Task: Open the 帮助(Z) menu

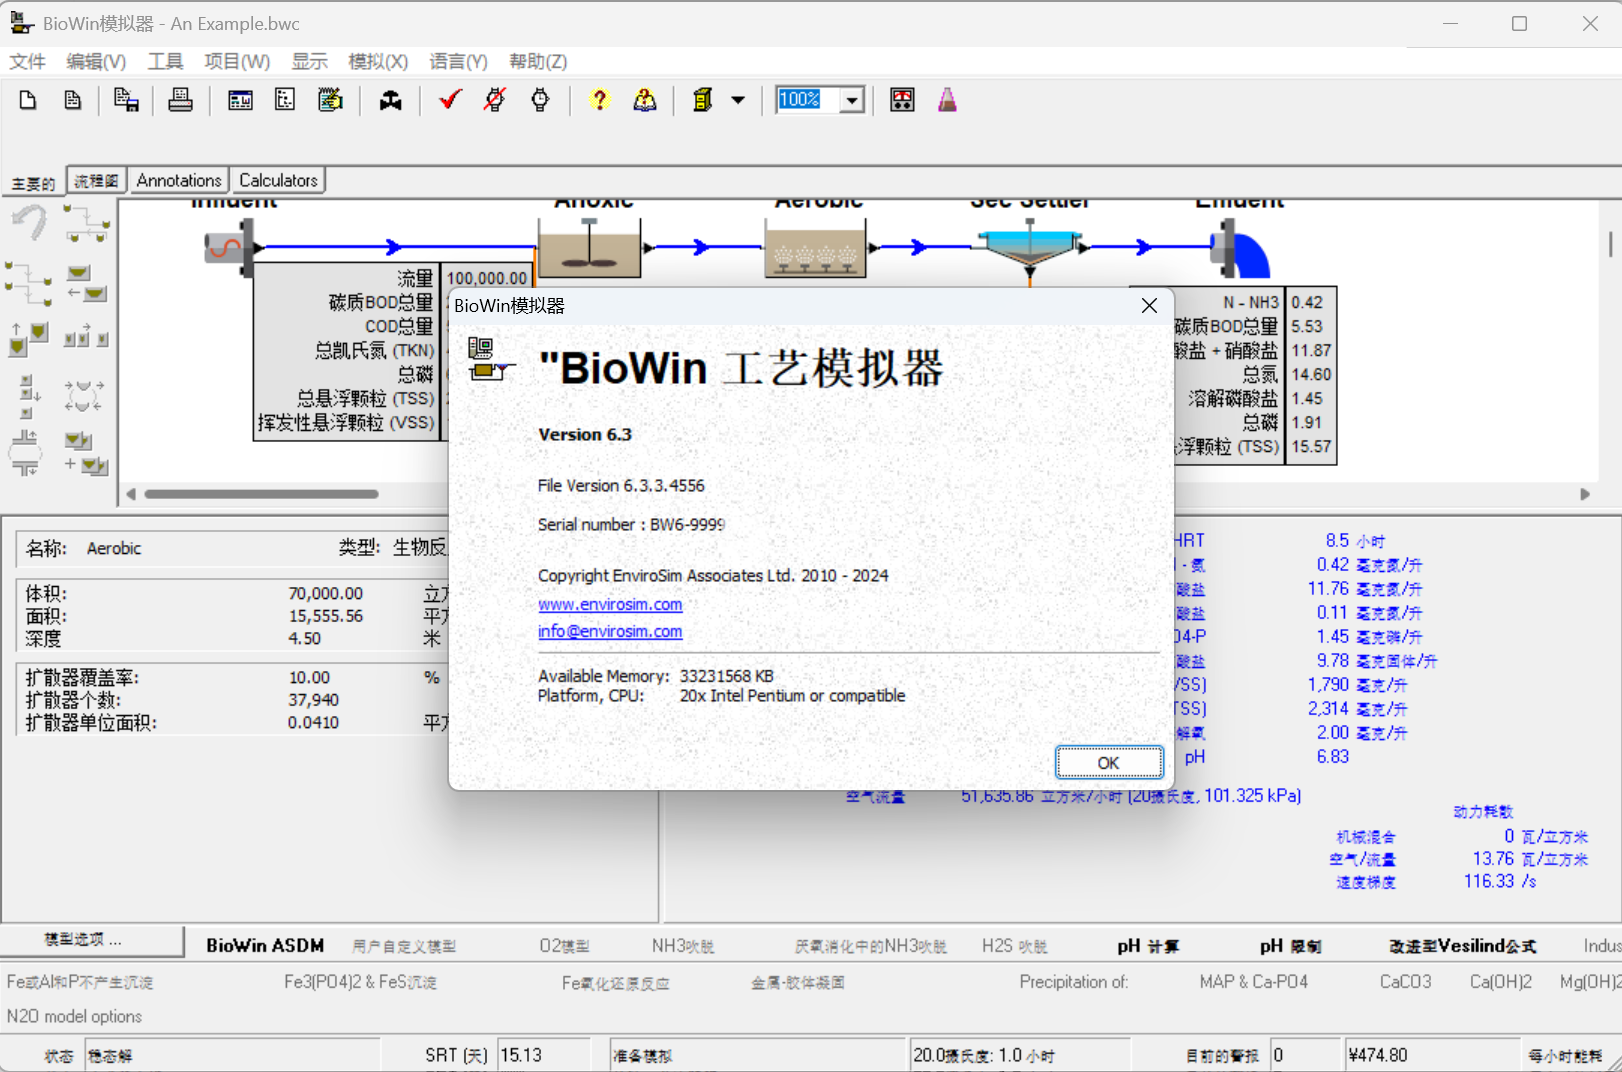Action: pos(538,62)
